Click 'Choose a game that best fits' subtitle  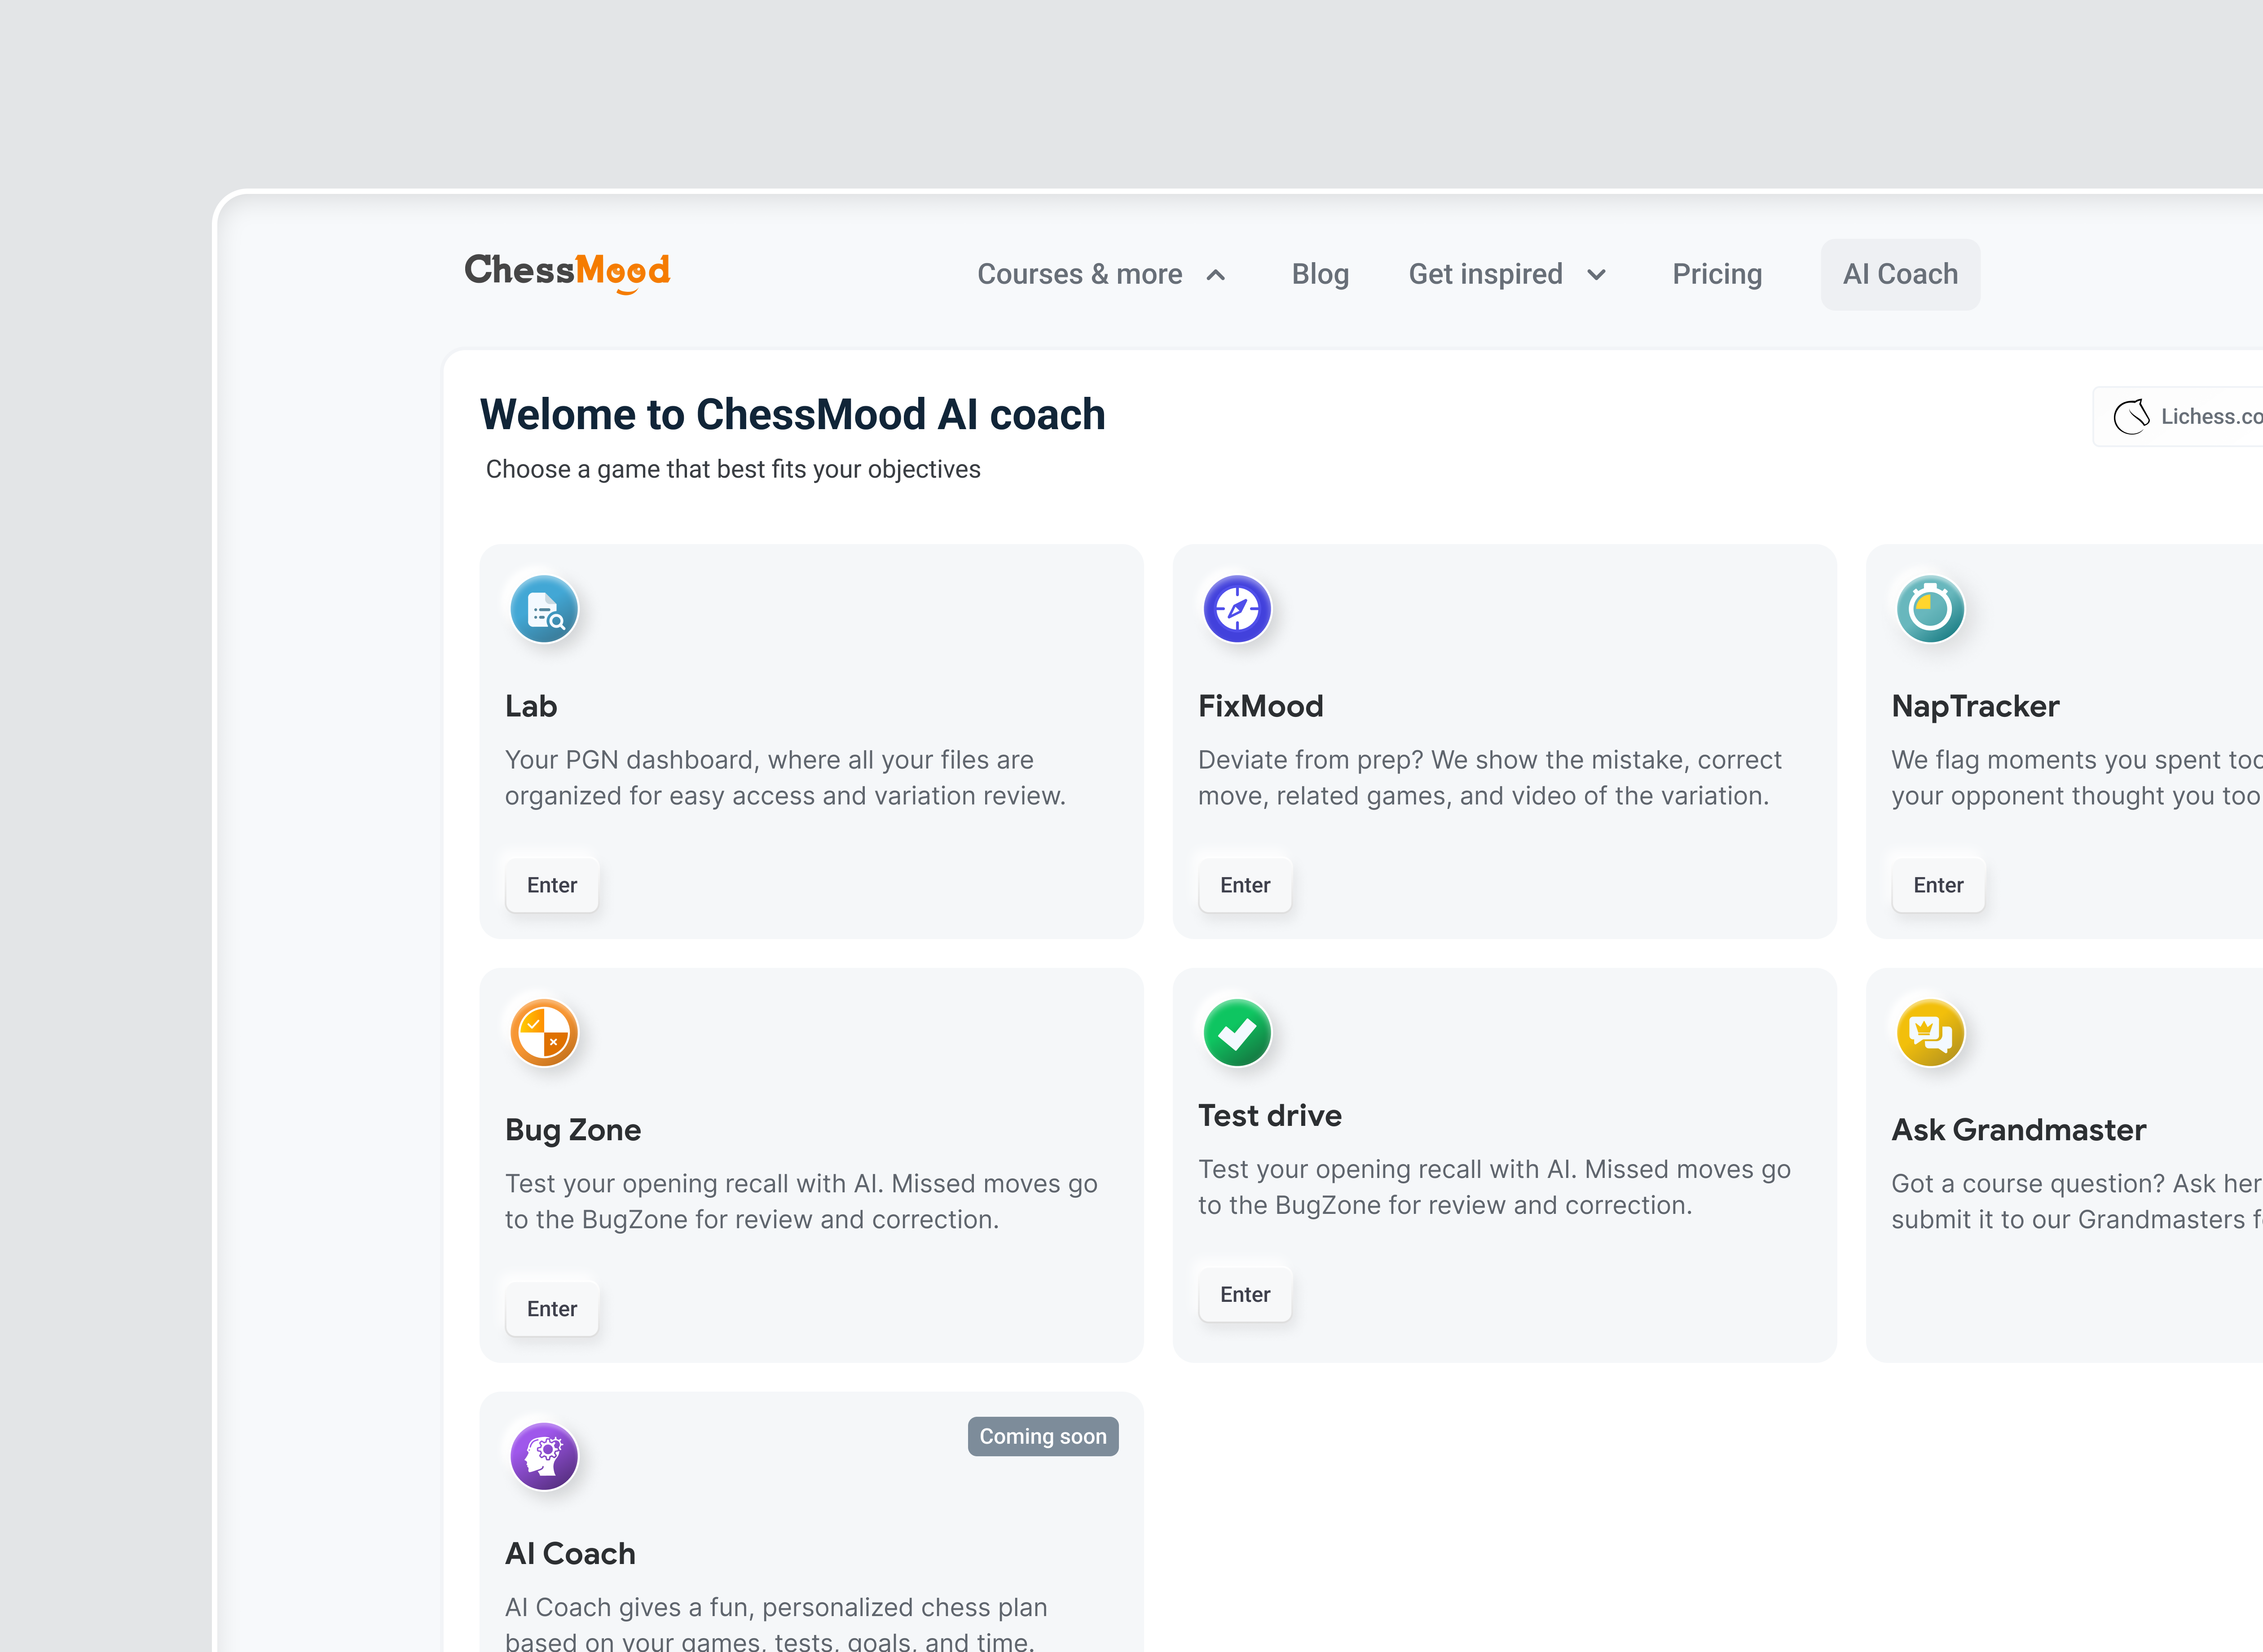tap(733, 469)
